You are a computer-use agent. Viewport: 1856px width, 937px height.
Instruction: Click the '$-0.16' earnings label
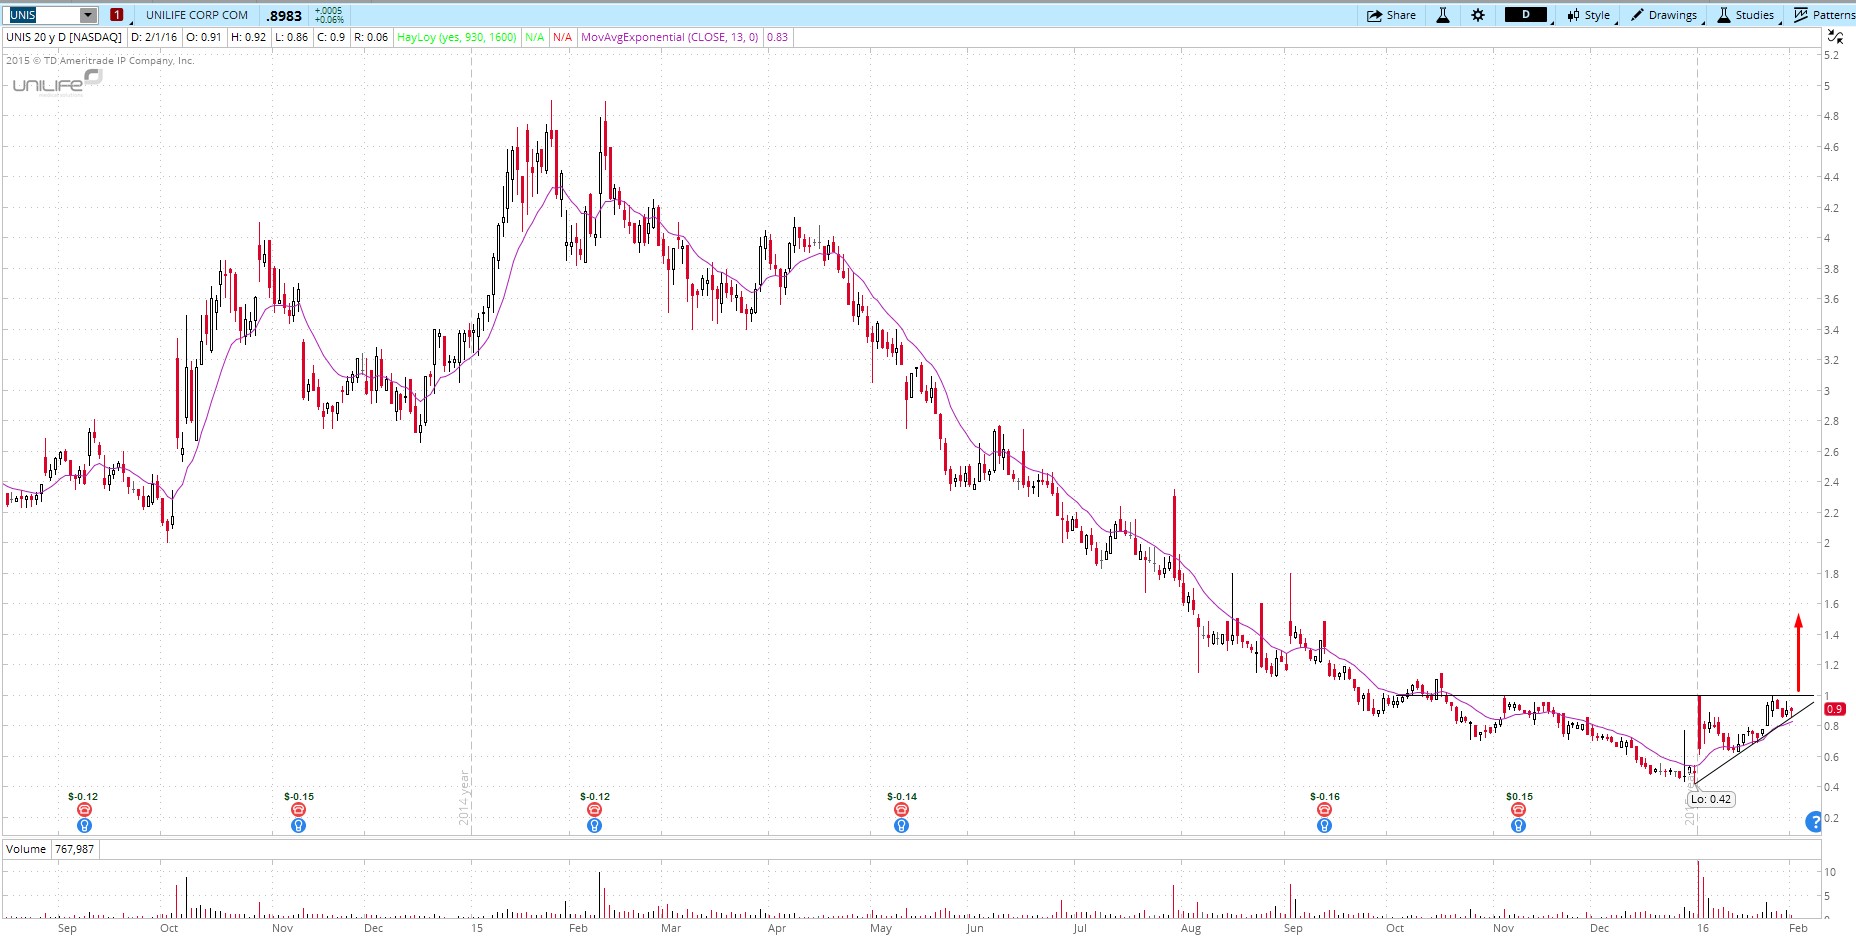[1325, 797]
